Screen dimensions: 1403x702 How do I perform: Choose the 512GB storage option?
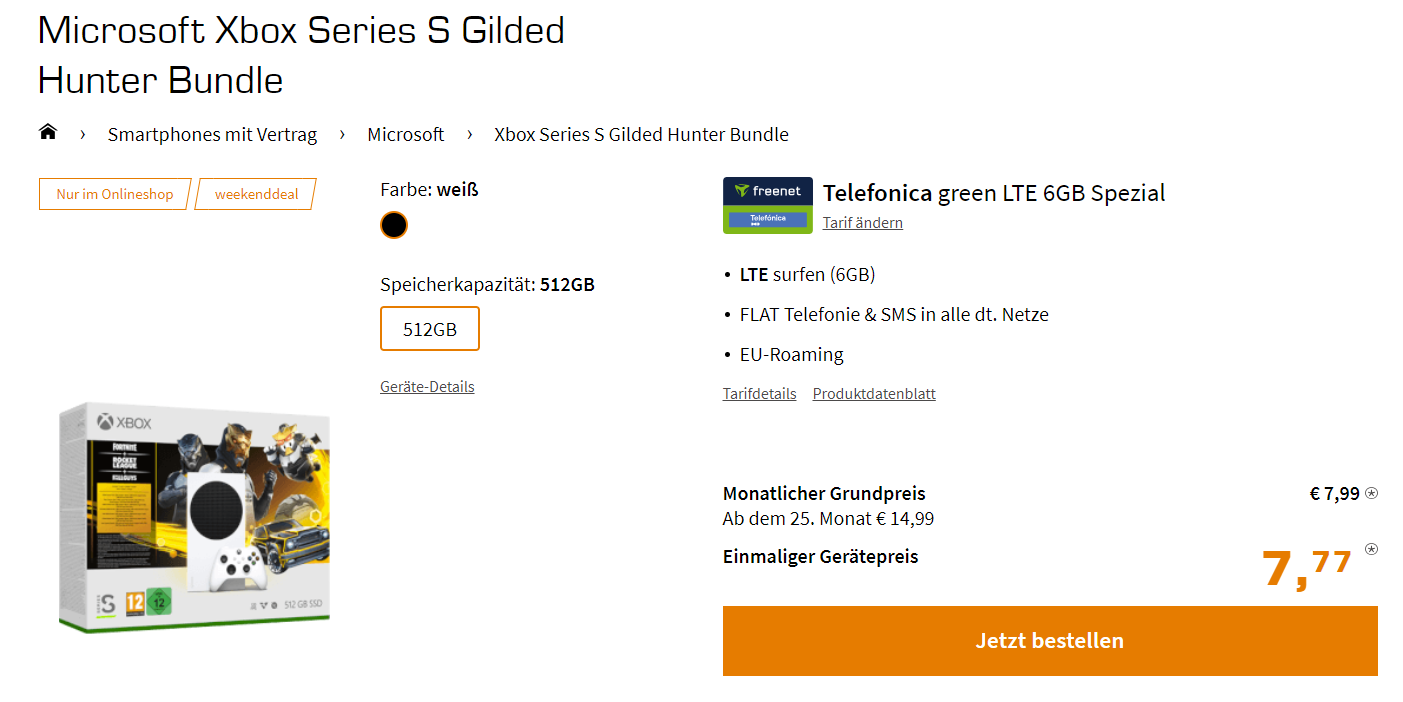(430, 329)
